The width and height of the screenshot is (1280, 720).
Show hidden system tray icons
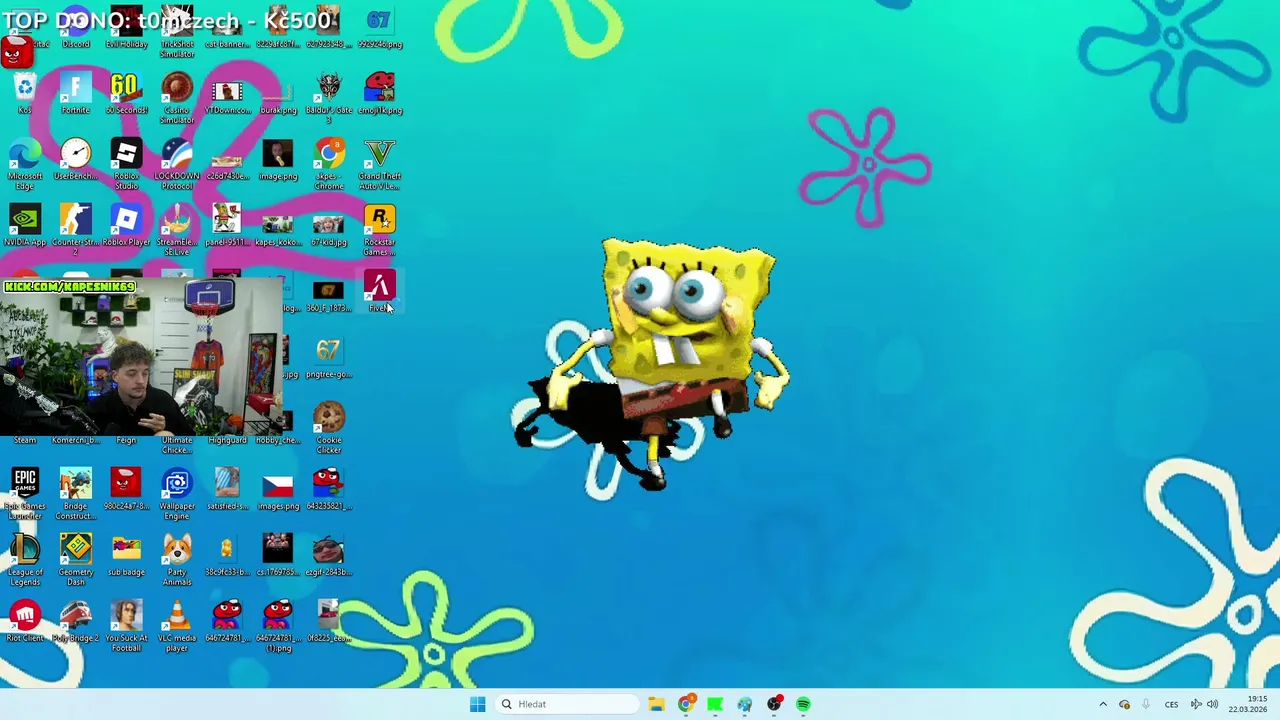pyautogui.click(x=1103, y=704)
